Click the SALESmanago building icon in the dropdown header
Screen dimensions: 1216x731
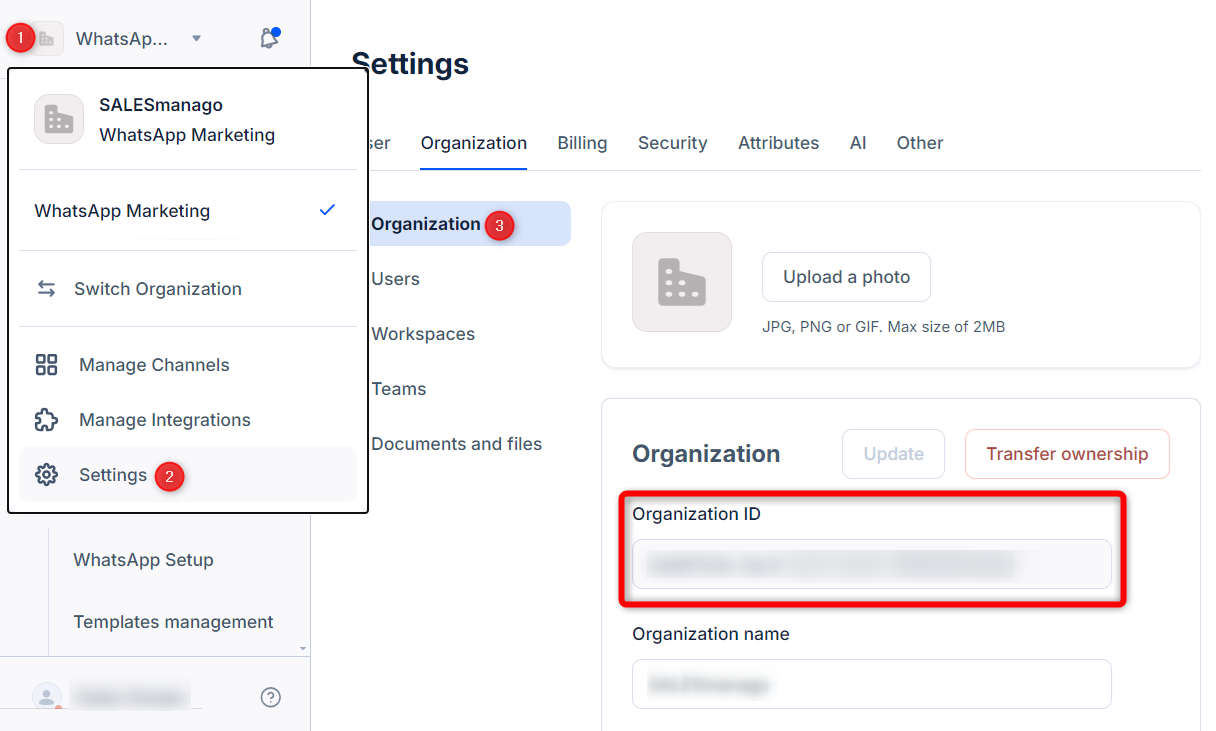[59, 119]
